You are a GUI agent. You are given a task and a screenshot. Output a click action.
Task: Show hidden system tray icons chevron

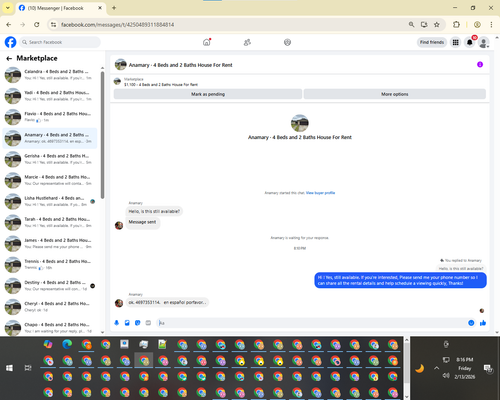click(x=437, y=368)
